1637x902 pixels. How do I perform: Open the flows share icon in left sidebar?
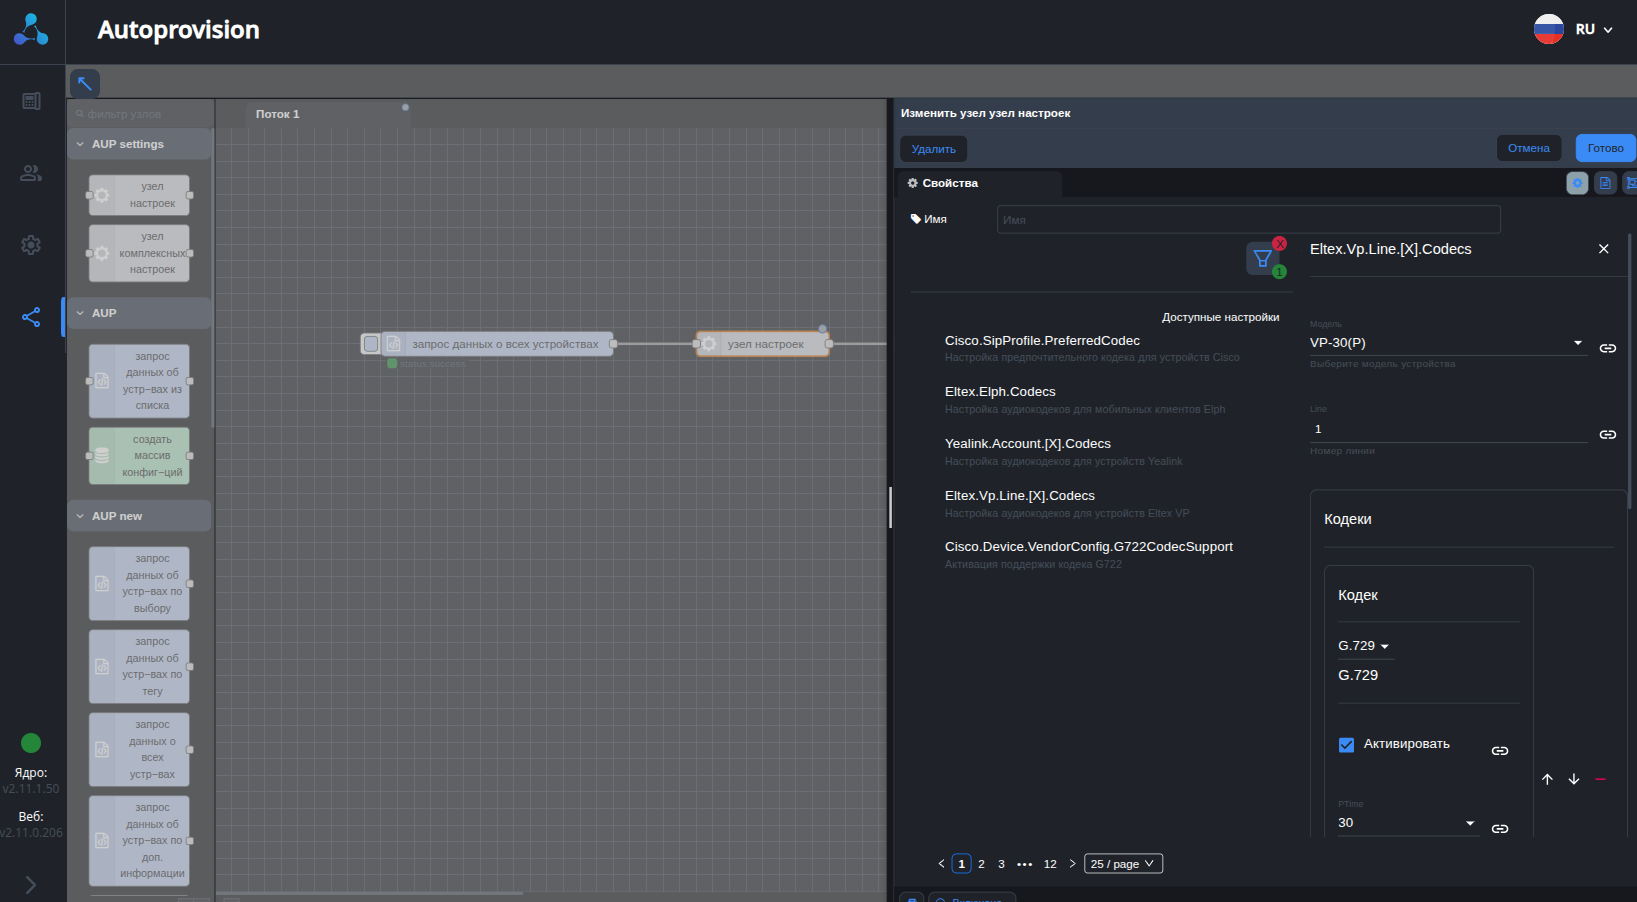click(31, 317)
